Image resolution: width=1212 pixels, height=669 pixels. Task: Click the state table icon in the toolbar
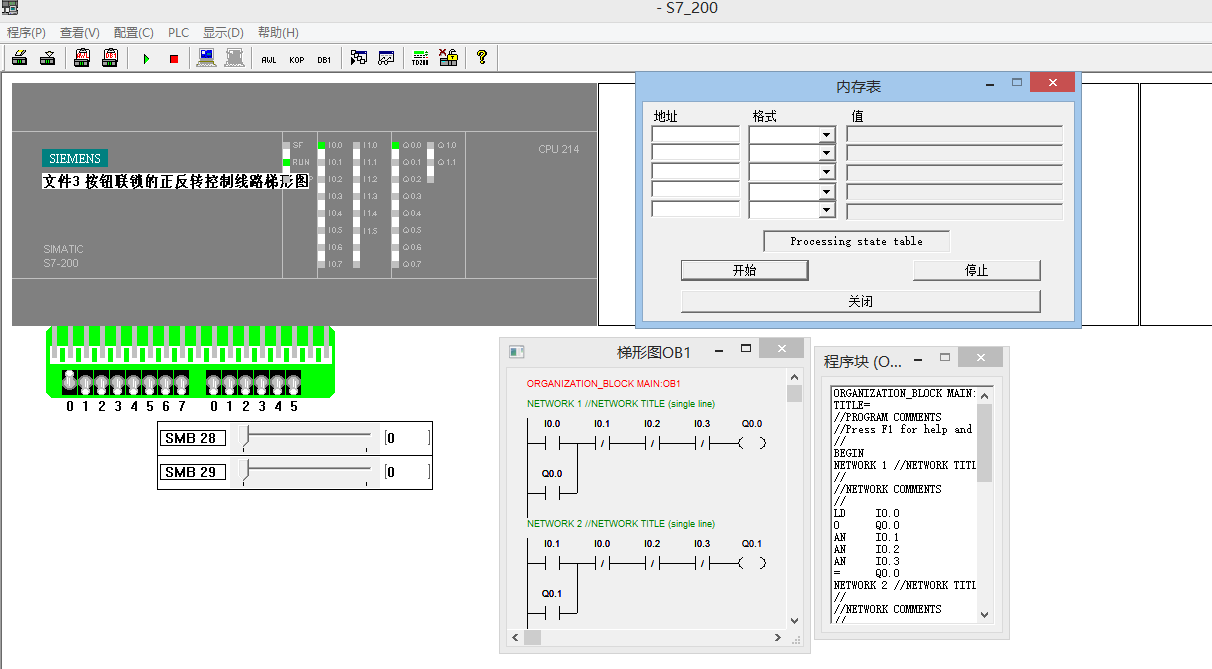(x=386, y=58)
